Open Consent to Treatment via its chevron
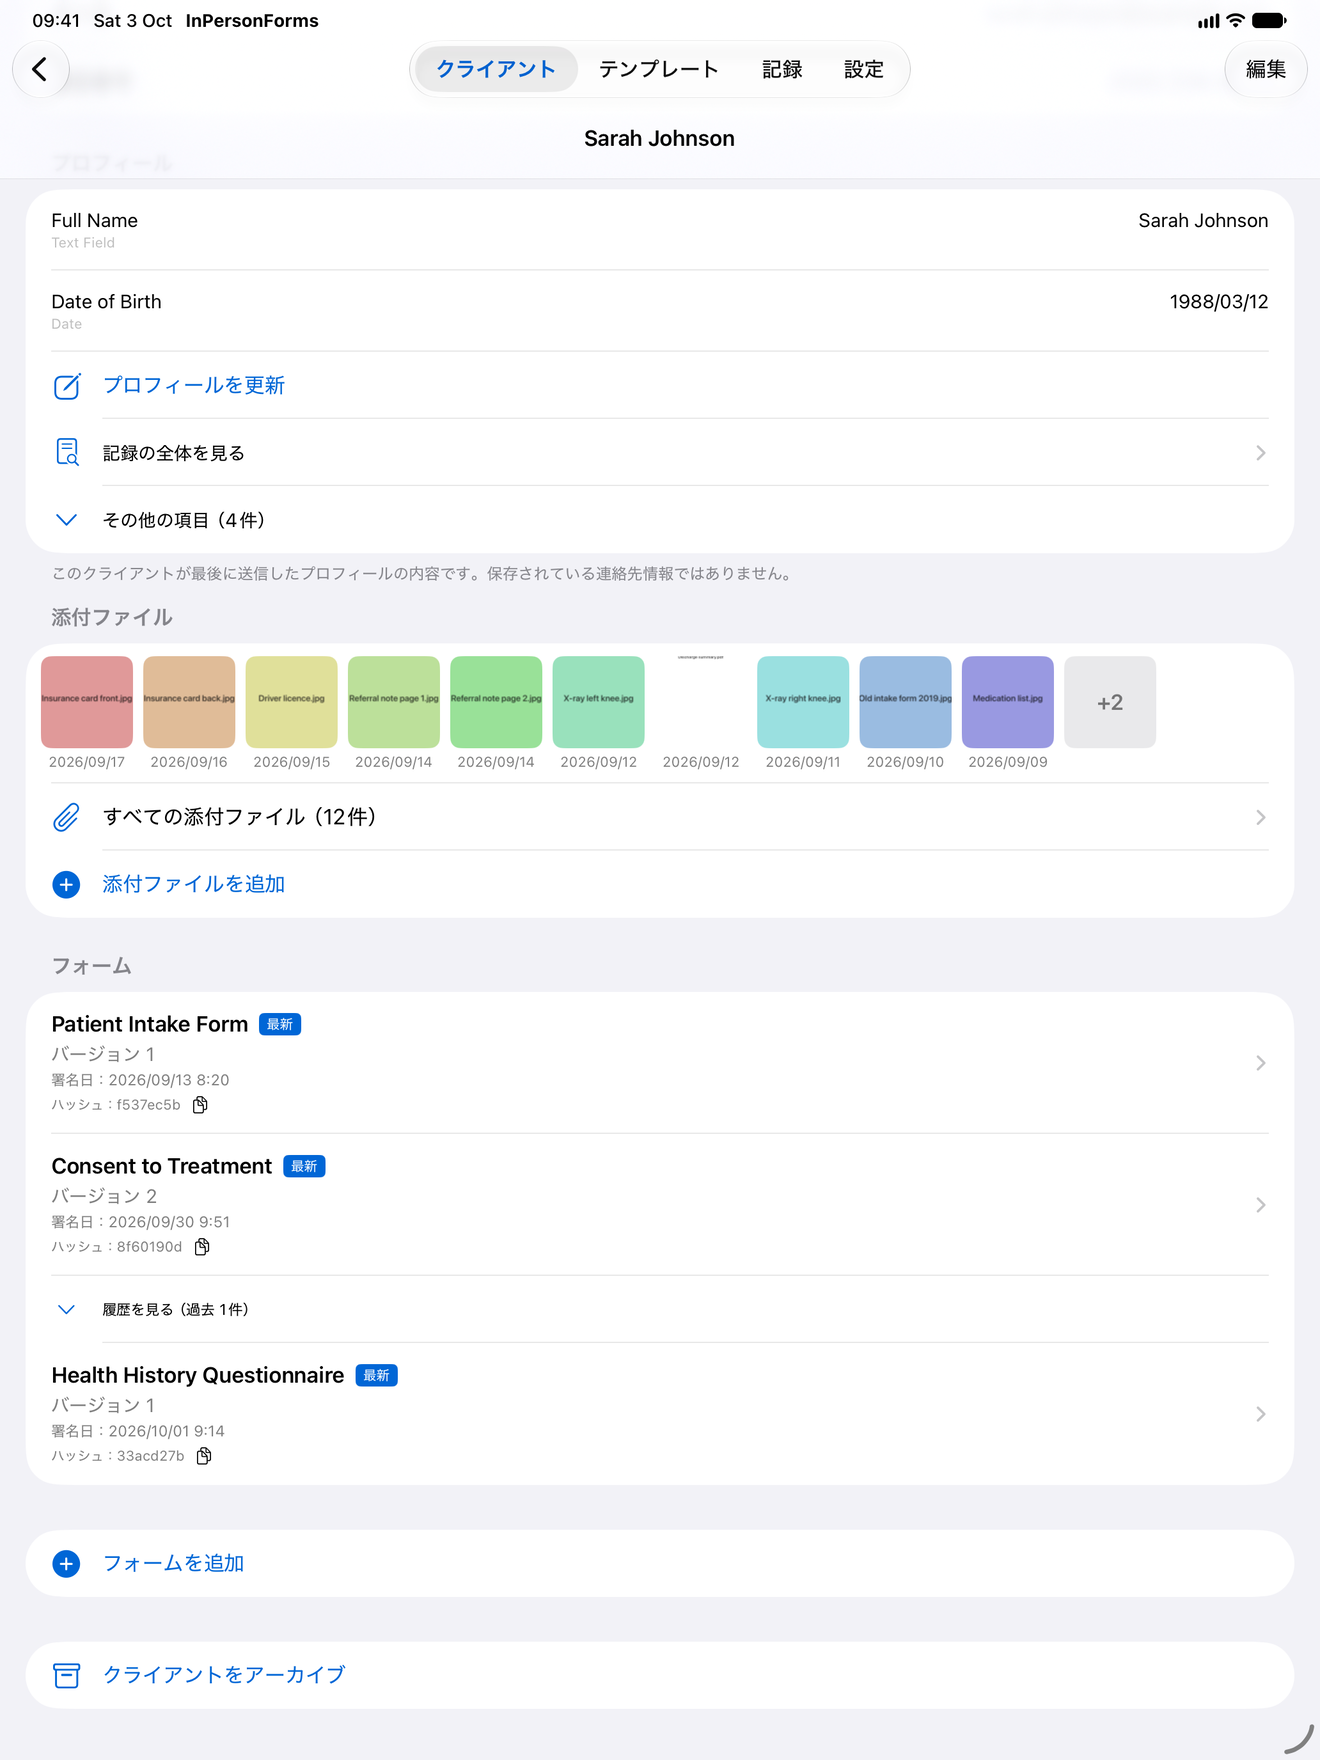 pyautogui.click(x=1260, y=1205)
